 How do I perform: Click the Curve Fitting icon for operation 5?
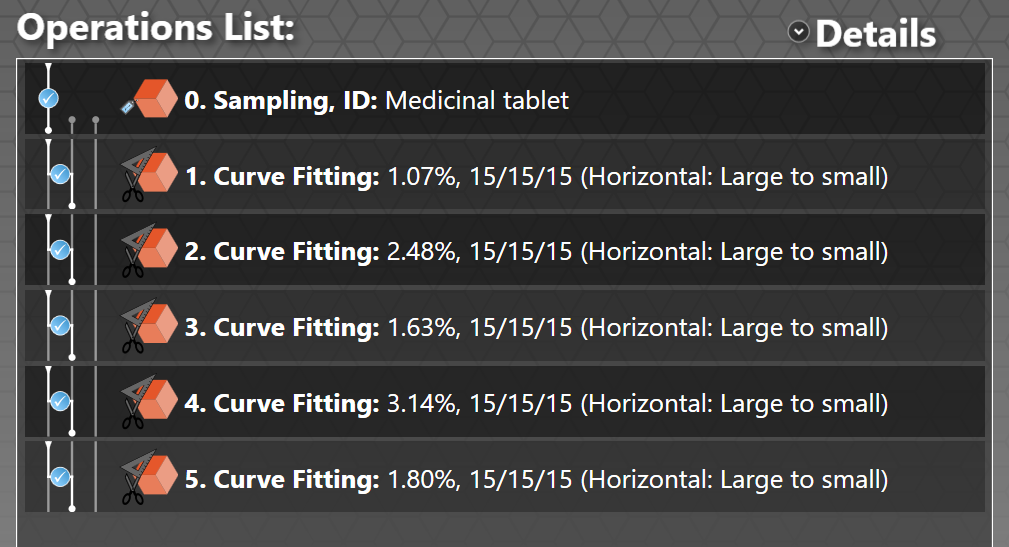[x=149, y=478]
